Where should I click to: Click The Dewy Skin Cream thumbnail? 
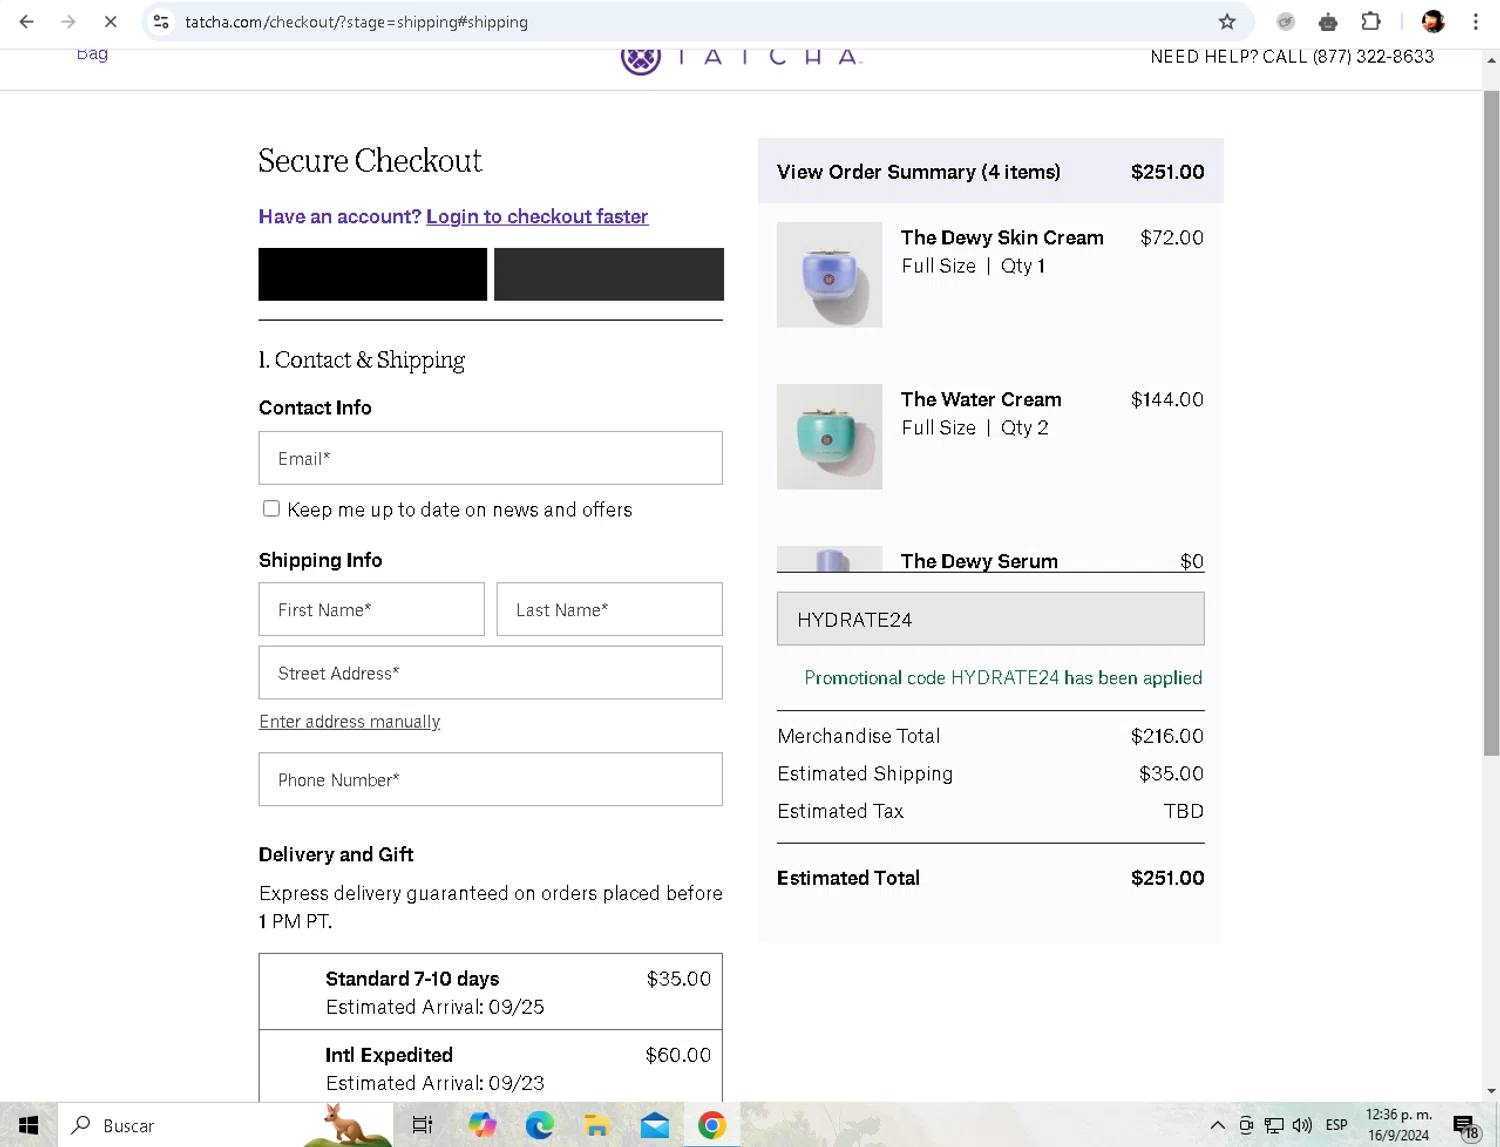[829, 275]
